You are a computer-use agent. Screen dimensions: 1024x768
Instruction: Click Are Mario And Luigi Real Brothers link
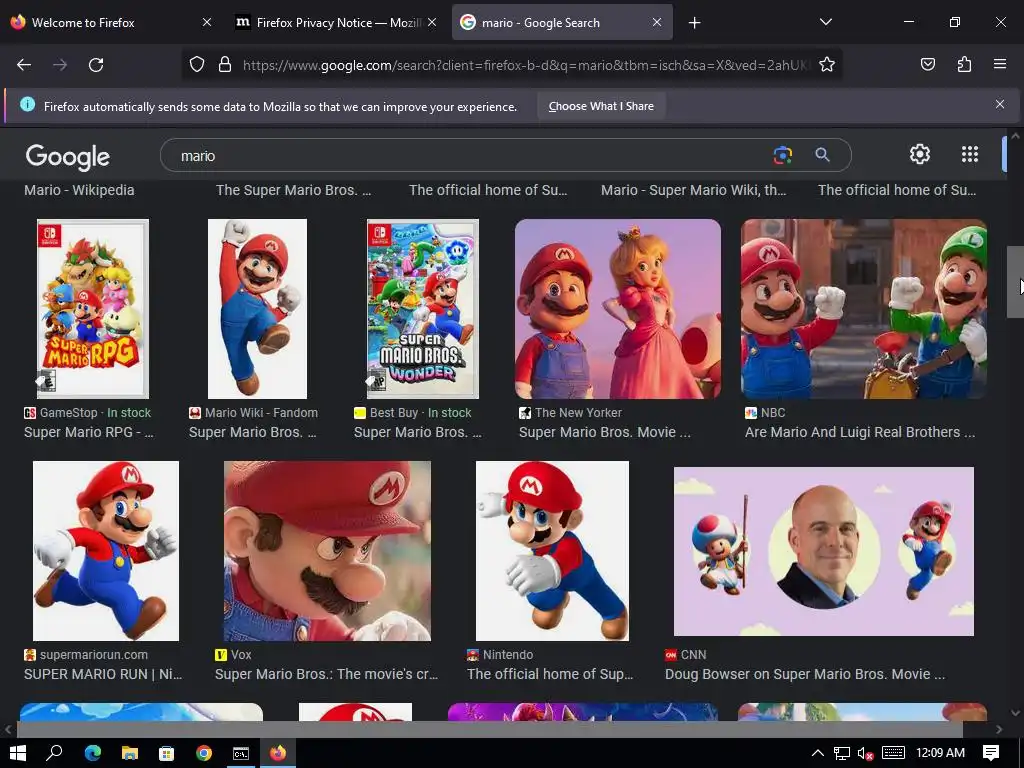pos(860,432)
